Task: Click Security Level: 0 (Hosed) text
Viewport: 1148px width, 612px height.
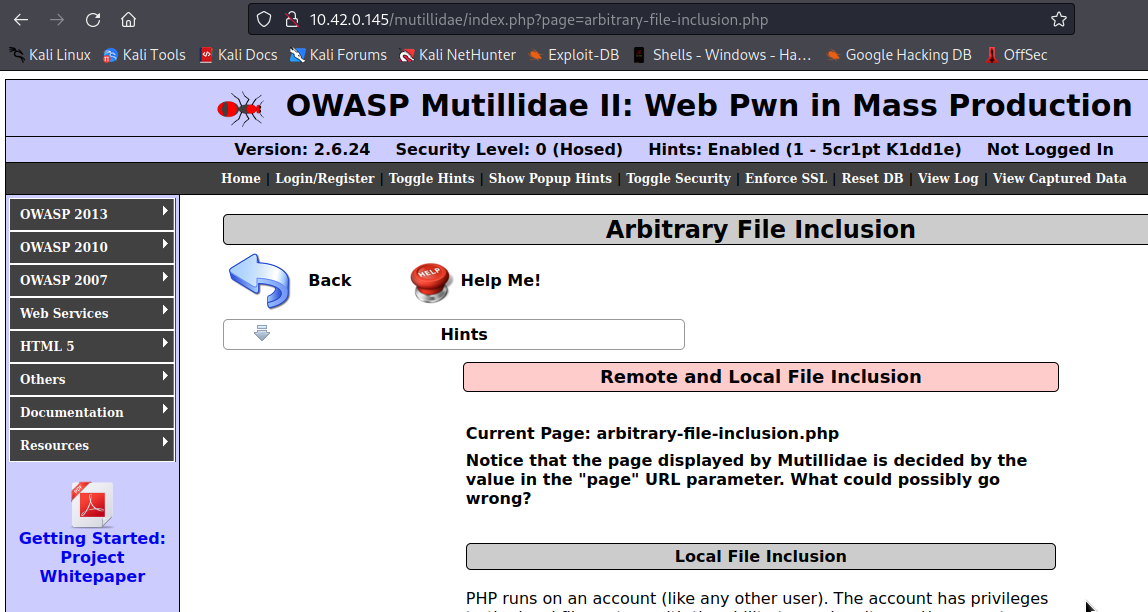Action: tap(509, 149)
